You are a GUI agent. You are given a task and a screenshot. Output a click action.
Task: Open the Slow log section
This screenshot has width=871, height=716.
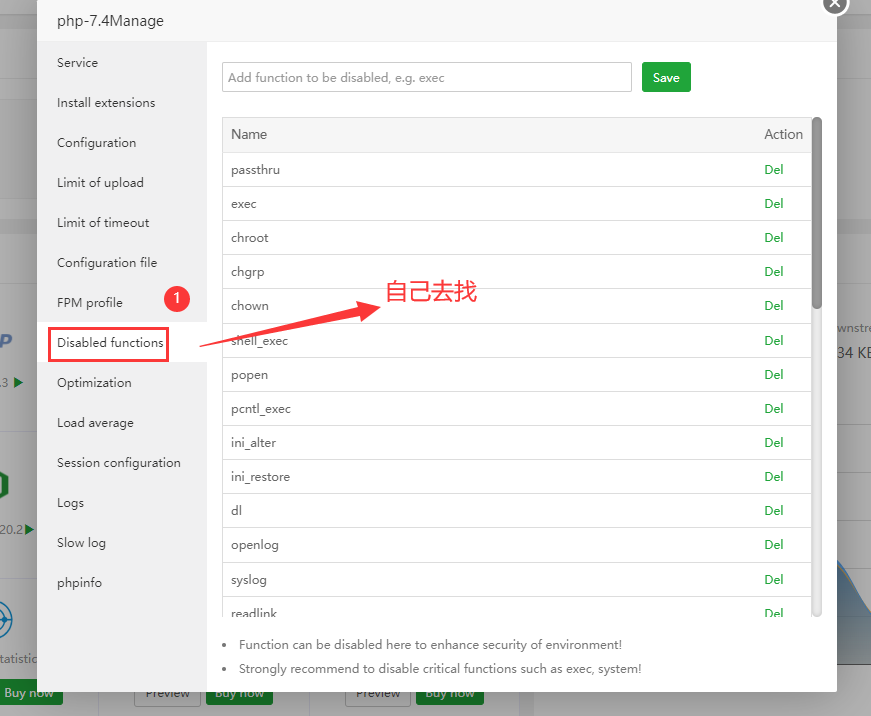pyautogui.click(x=82, y=543)
